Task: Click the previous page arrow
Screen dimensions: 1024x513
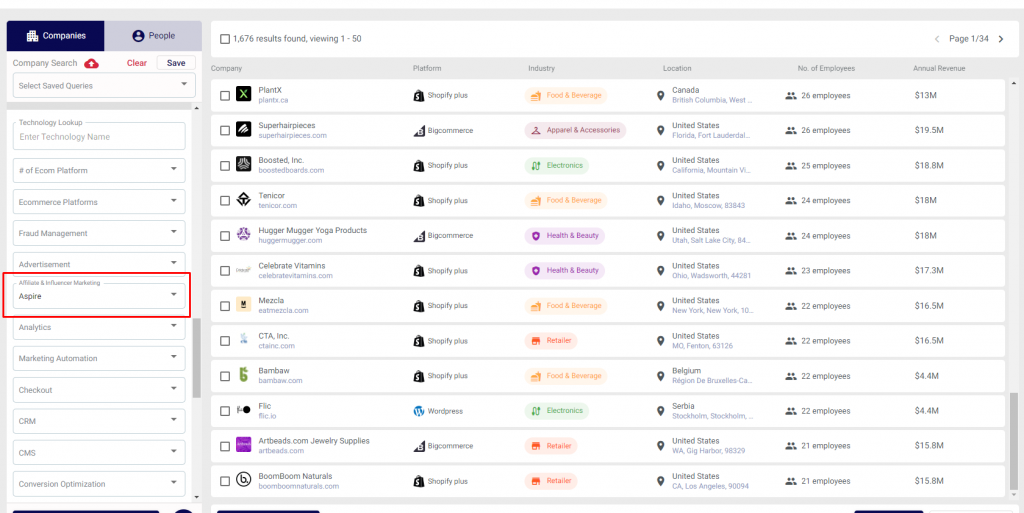Action: click(x=937, y=39)
